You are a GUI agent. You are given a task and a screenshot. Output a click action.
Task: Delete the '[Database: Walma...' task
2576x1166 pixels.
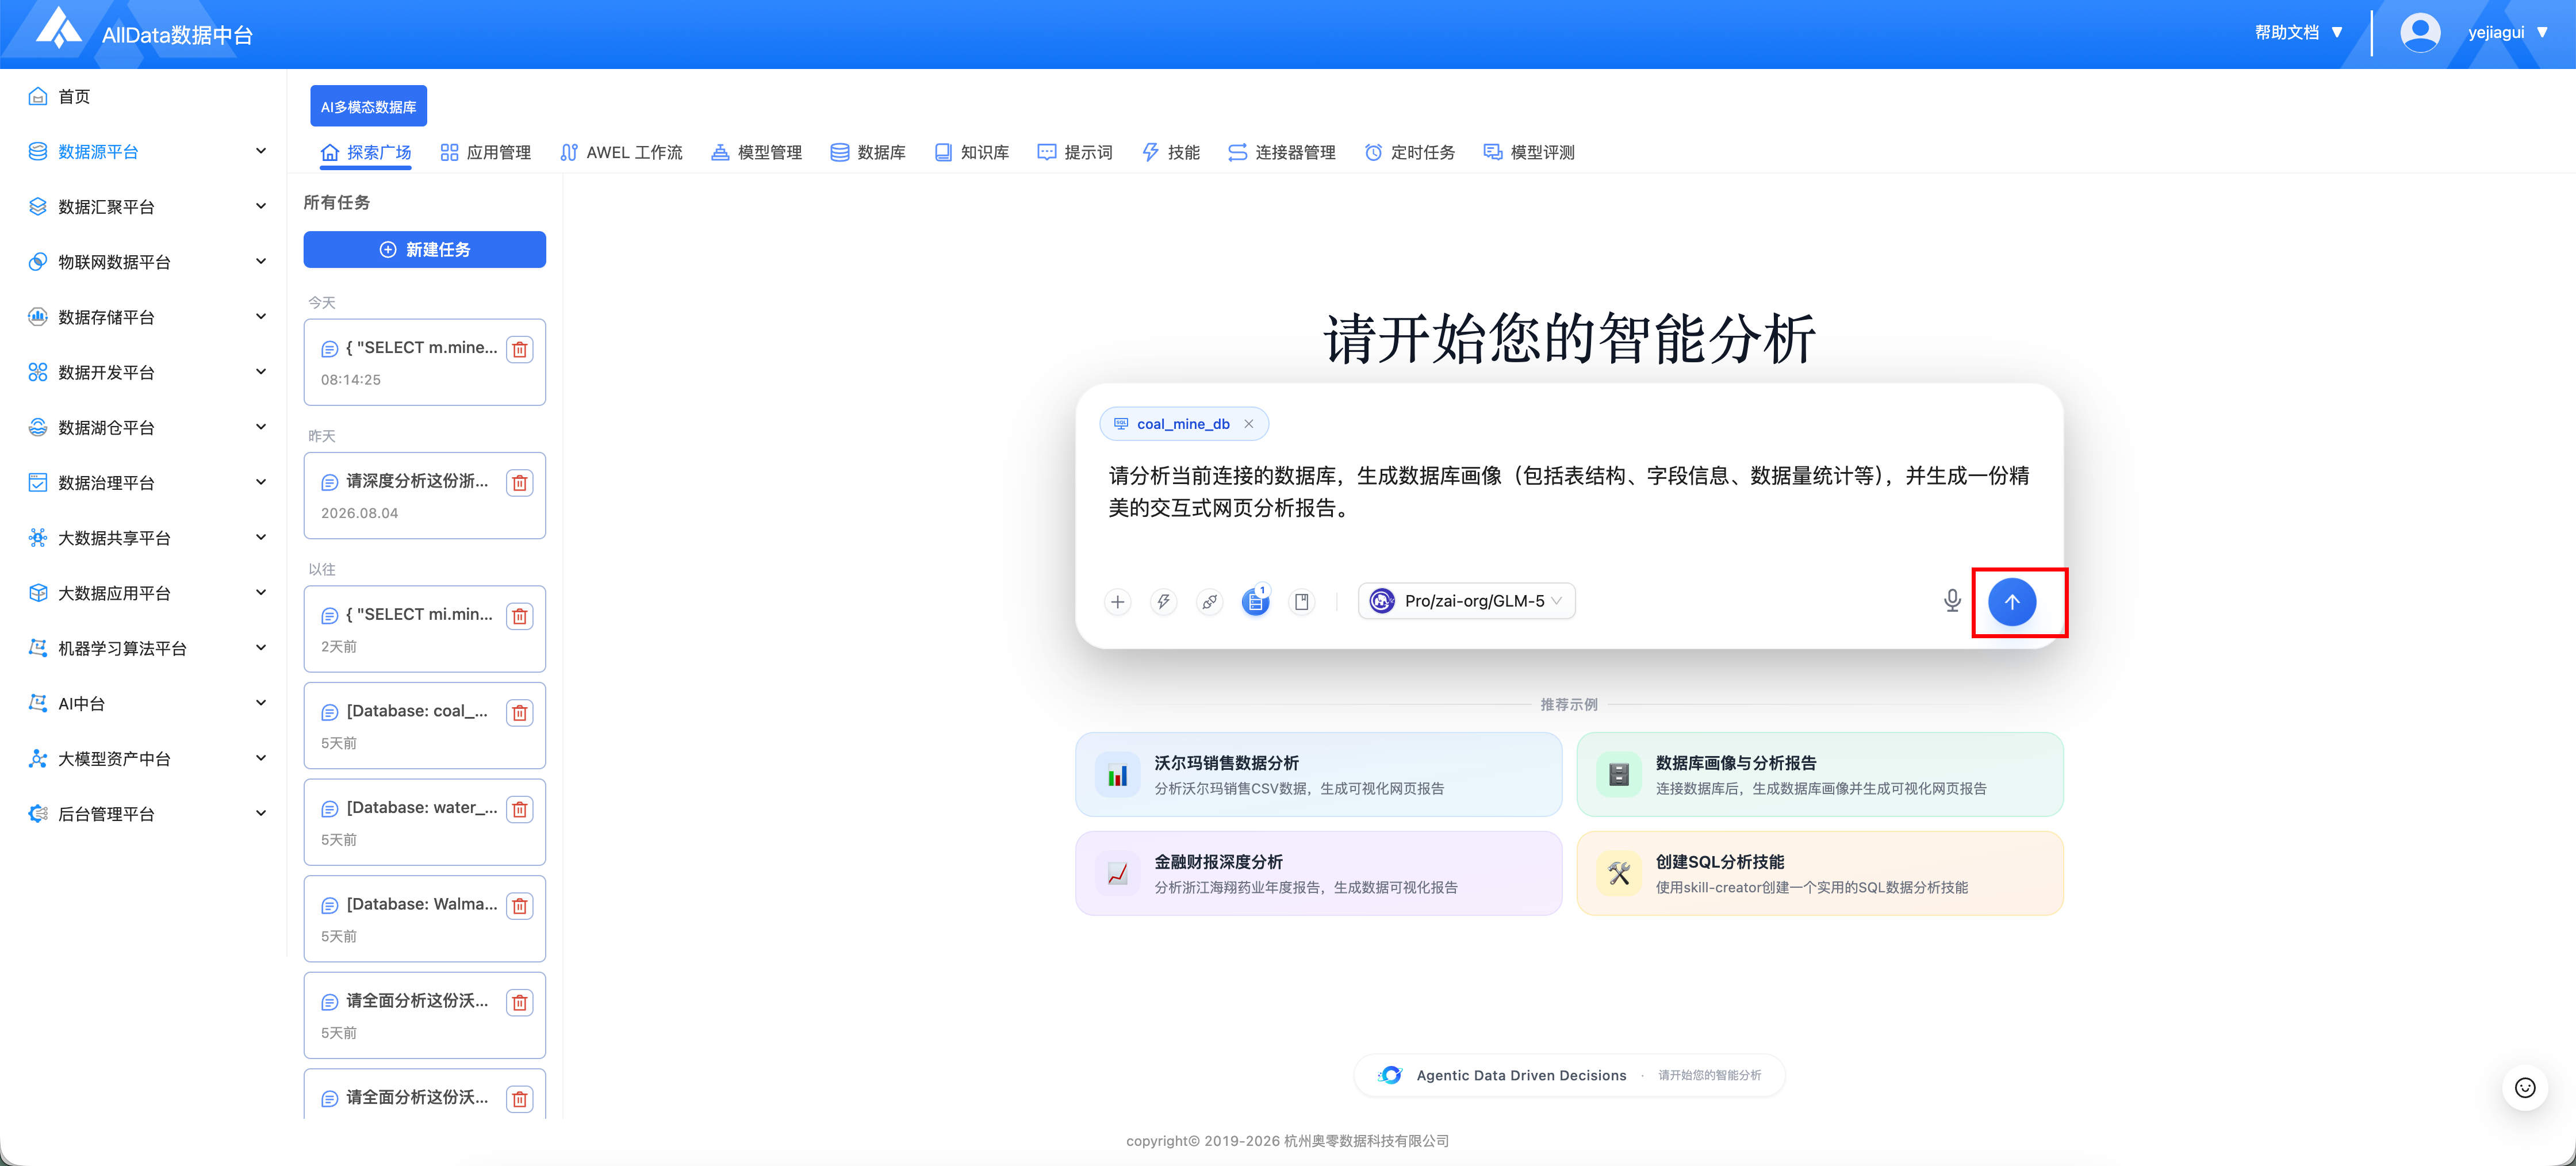click(x=520, y=906)
